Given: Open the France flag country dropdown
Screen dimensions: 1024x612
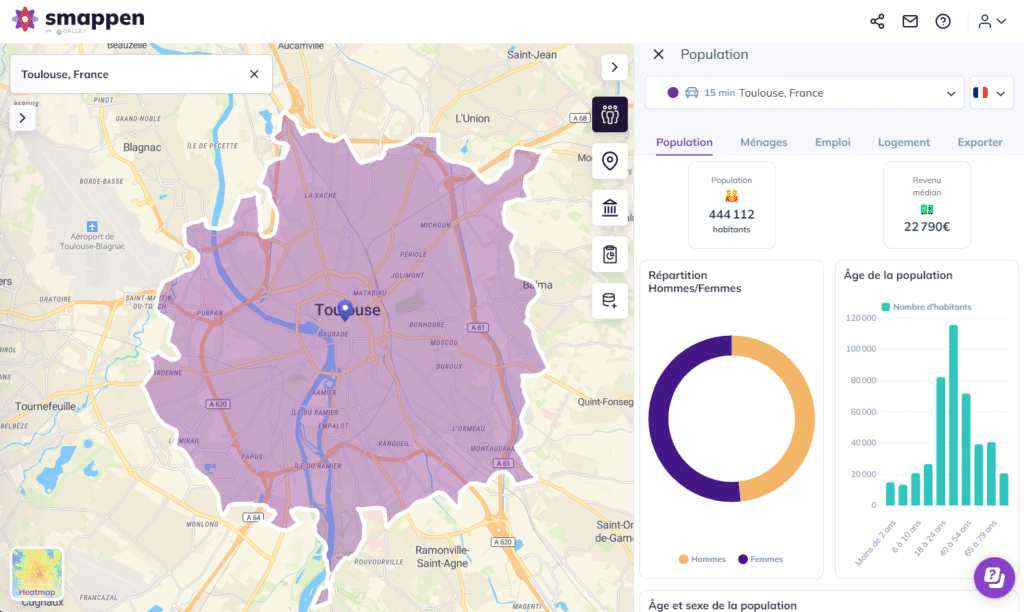Looking at the screenshot, I should coord(990,93).
